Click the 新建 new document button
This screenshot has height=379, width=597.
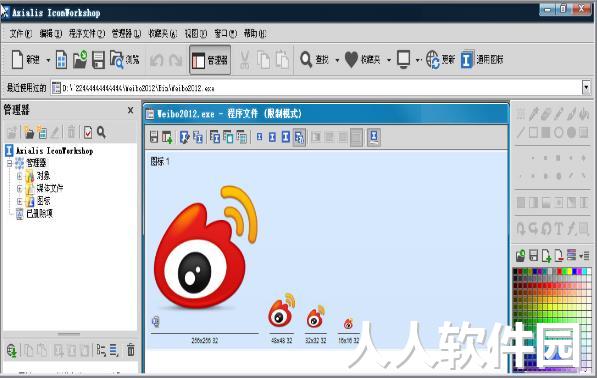tap(26, 59)
